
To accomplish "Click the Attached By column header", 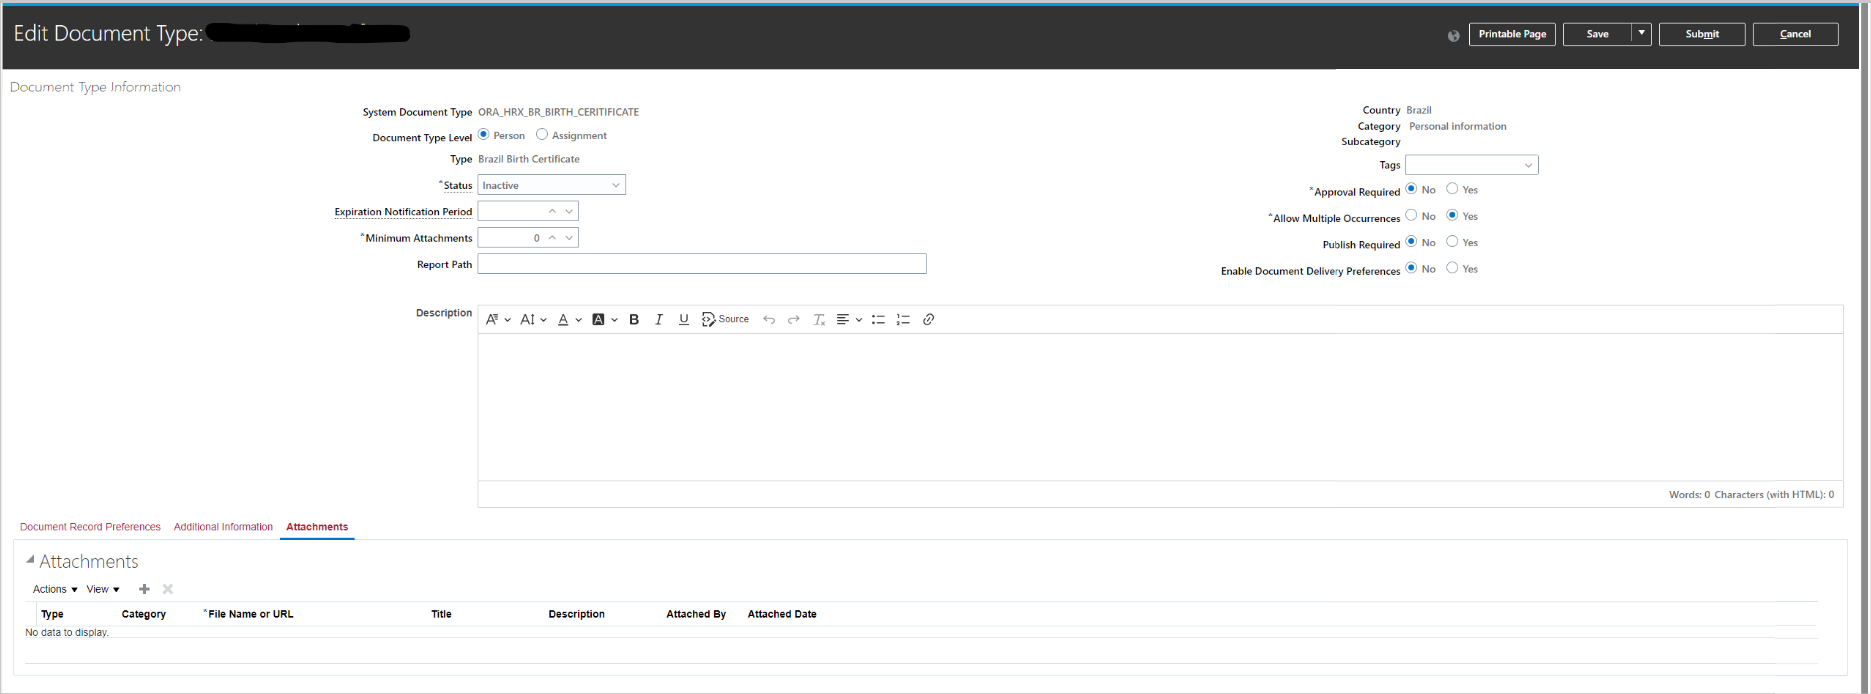I will click(x=696, y=614).
